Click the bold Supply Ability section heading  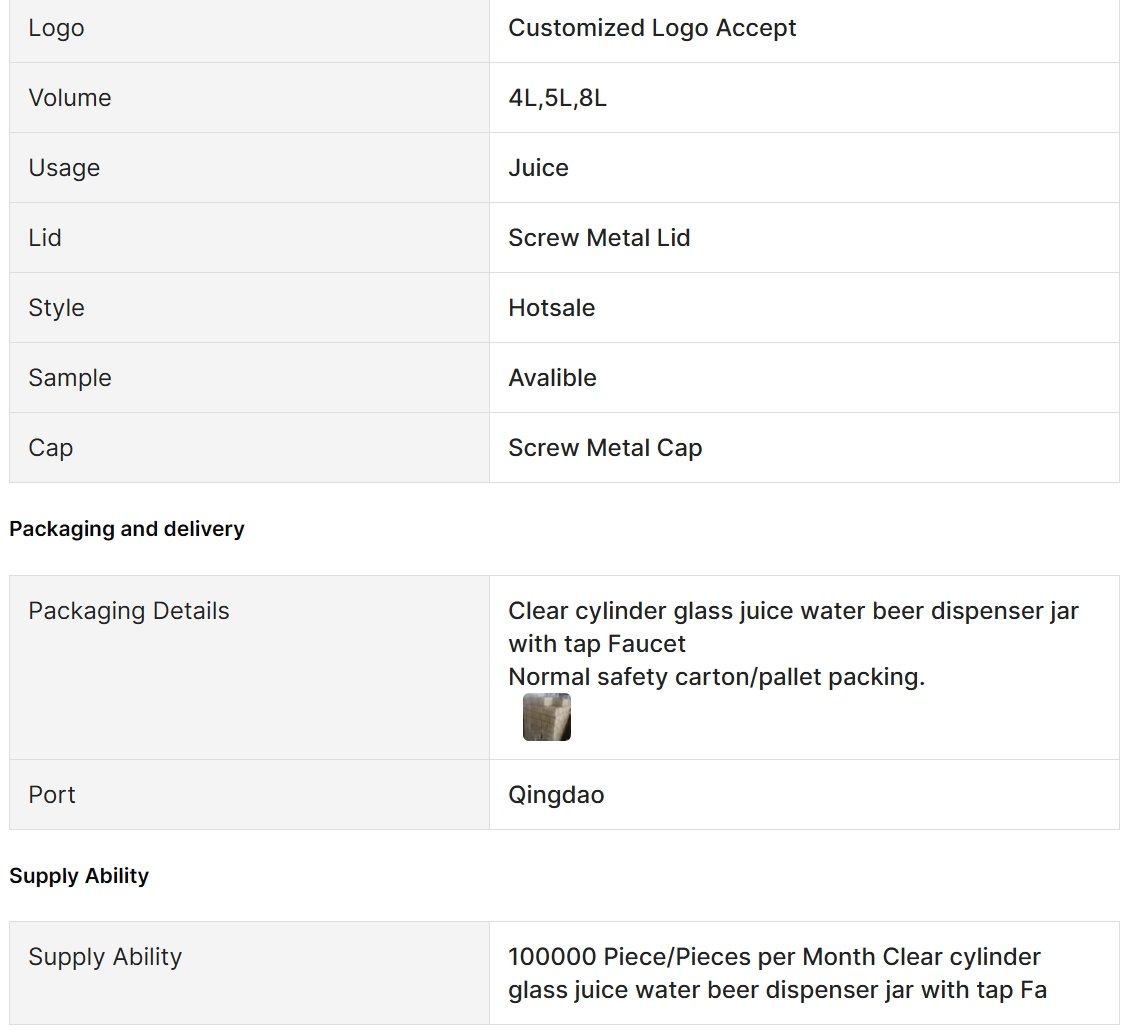[79, 876]
